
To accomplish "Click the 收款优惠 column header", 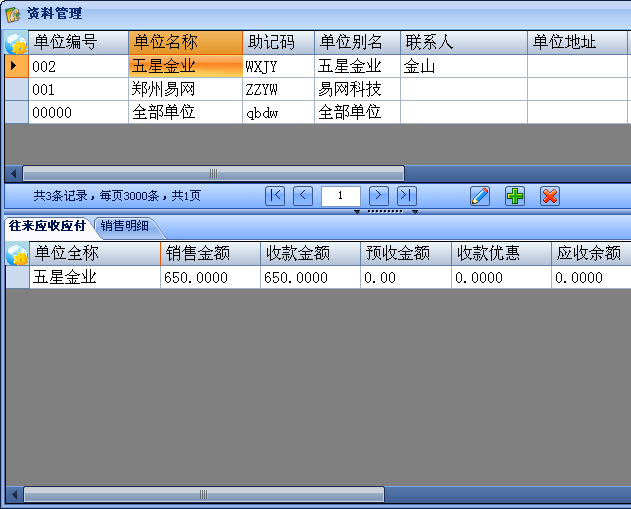I will tap(501, 253).
